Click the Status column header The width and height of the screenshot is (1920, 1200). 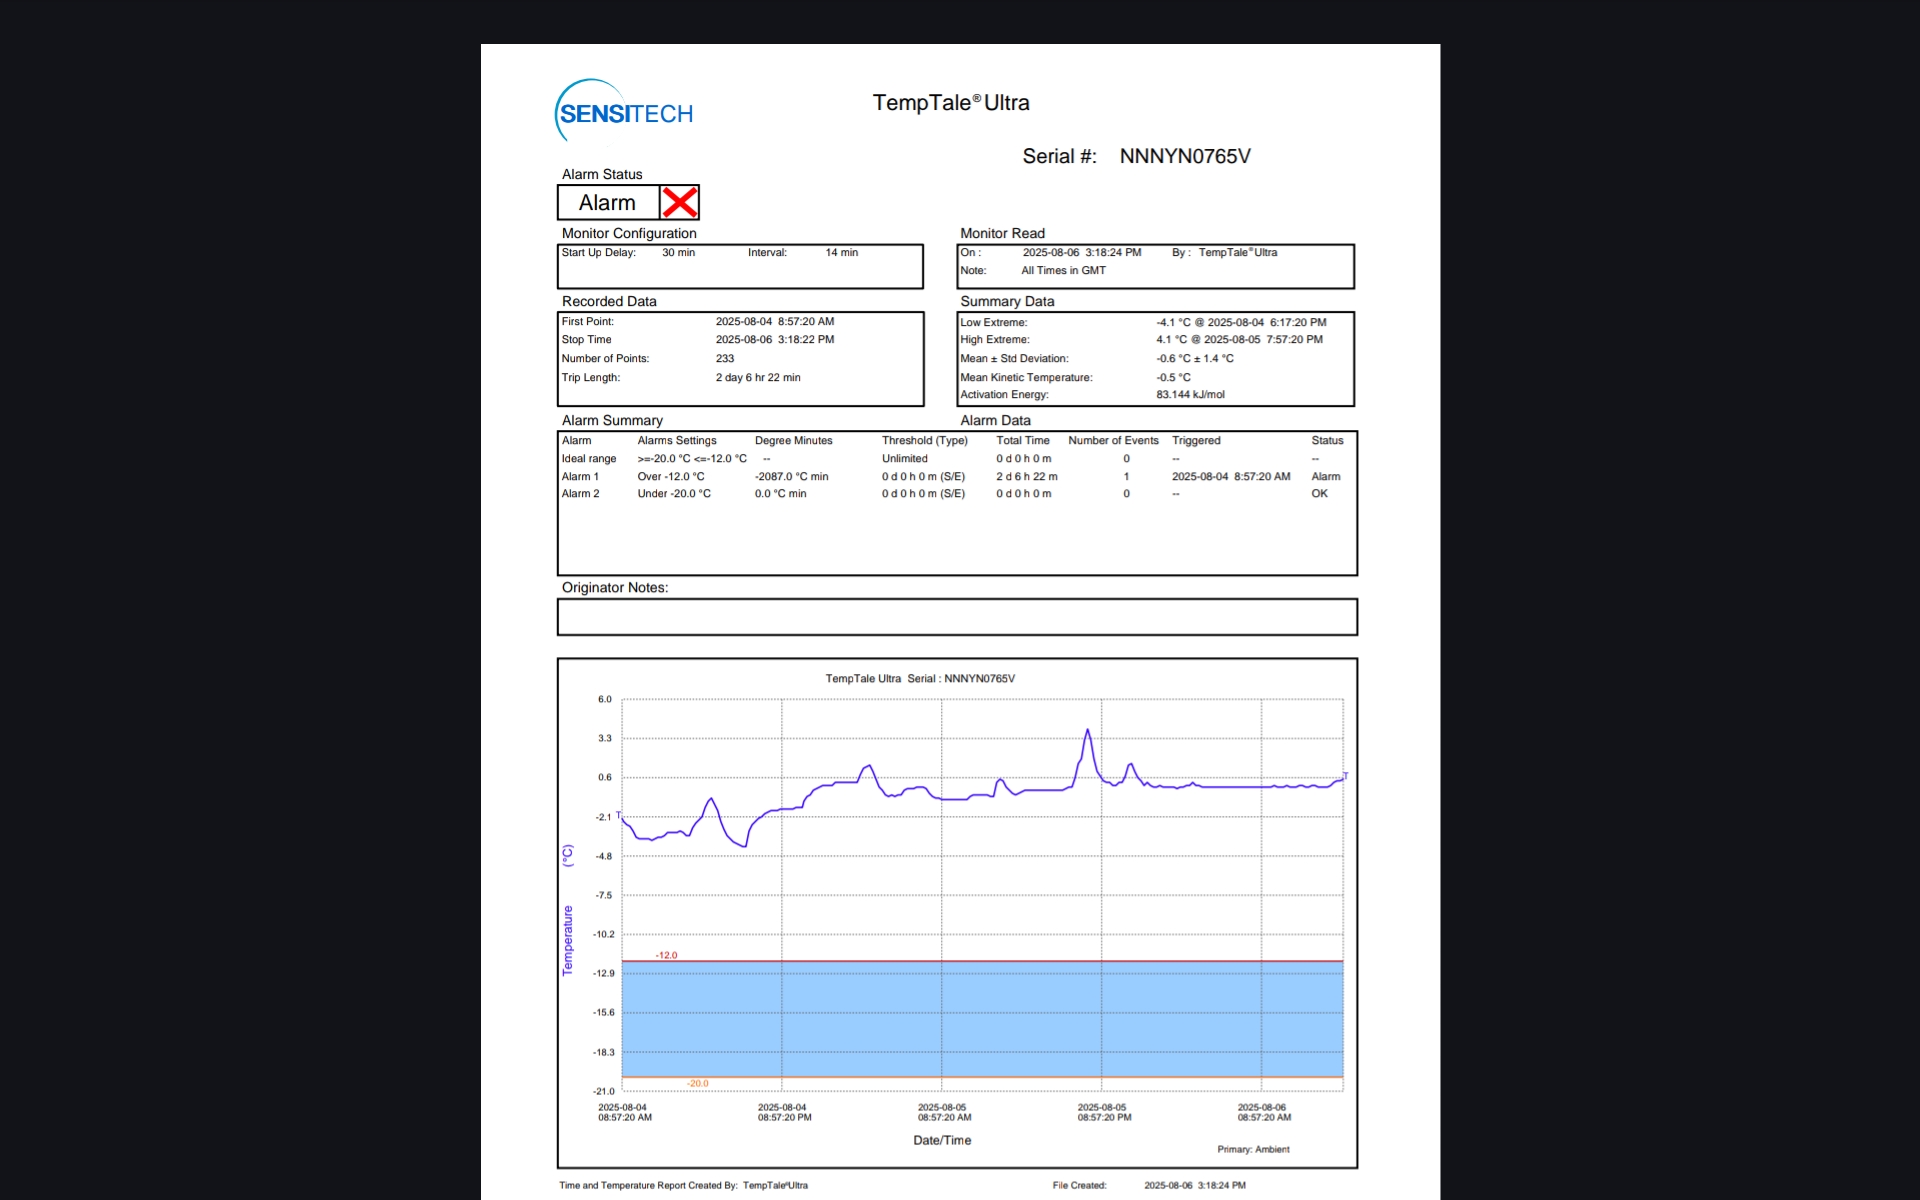[x=1327, y=441]
